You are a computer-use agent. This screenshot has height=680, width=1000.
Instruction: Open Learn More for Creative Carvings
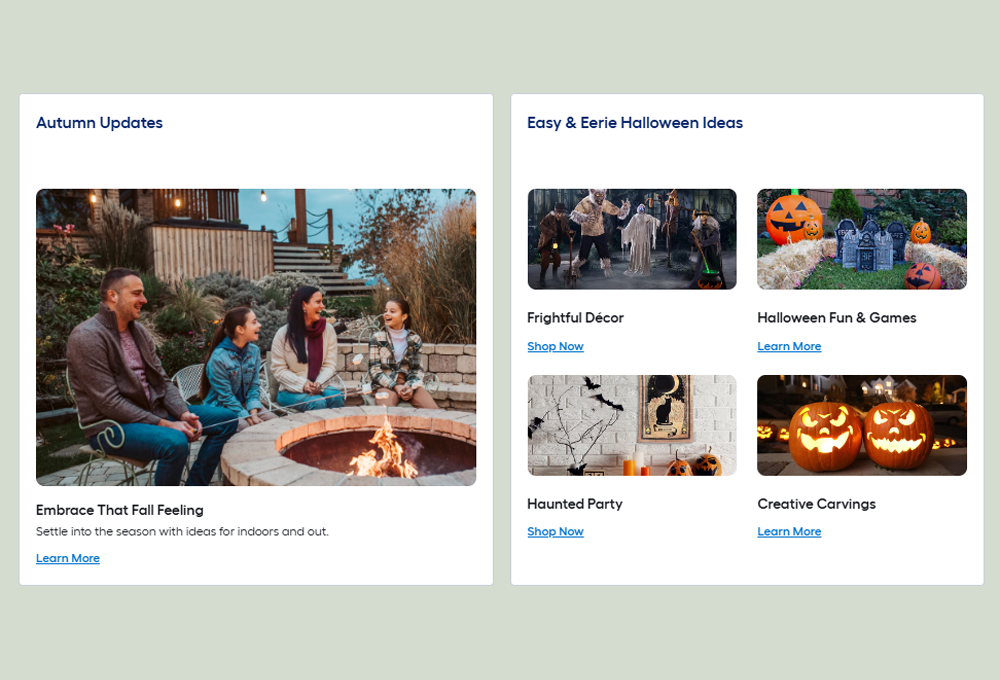click(789, 531)
